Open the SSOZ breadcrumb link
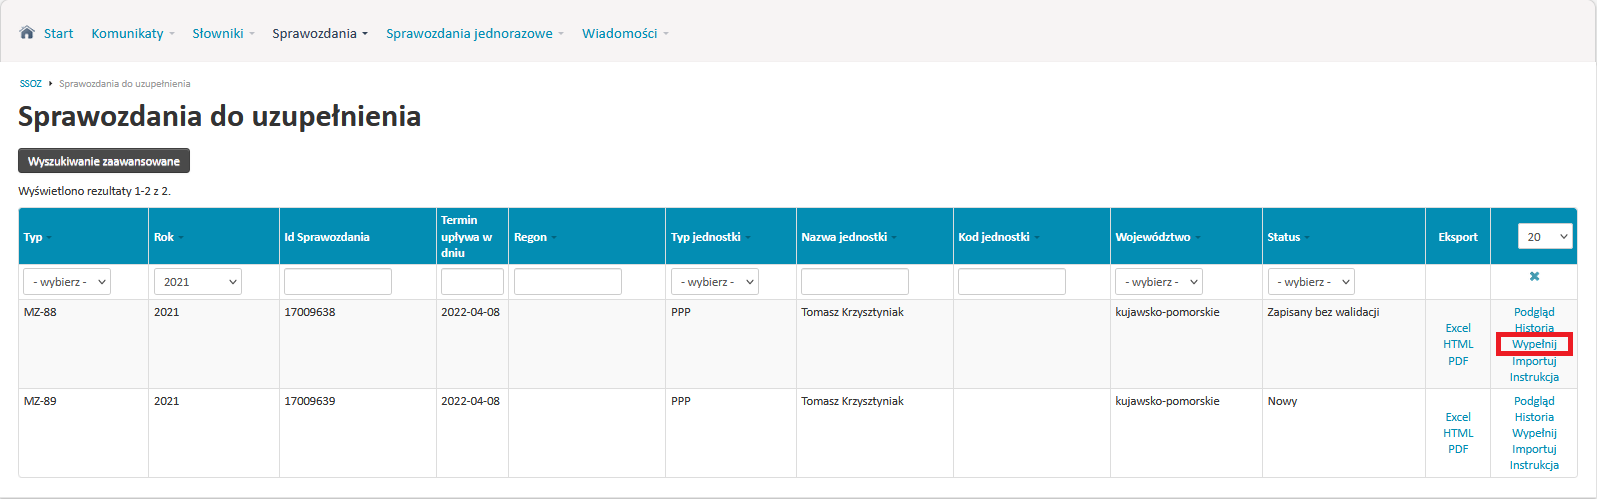Image resolution: width=1597 pixels, height=499 pixels. coord(30,84)
